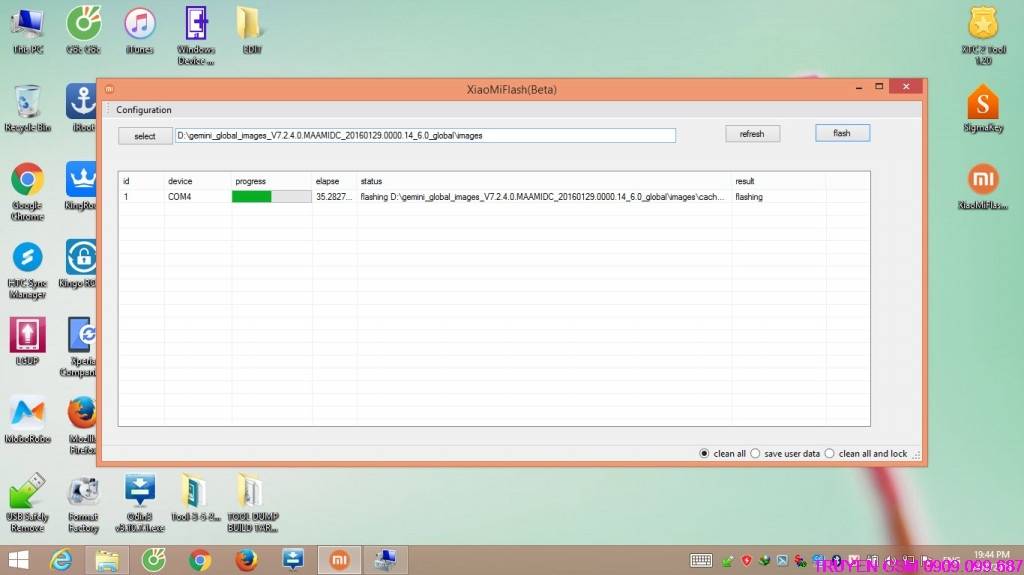The width and height of the screenshot is (1024, 575).
Task: Open the XiaoMiFlash desktop shortcut
Action: [x=983, y=186]
